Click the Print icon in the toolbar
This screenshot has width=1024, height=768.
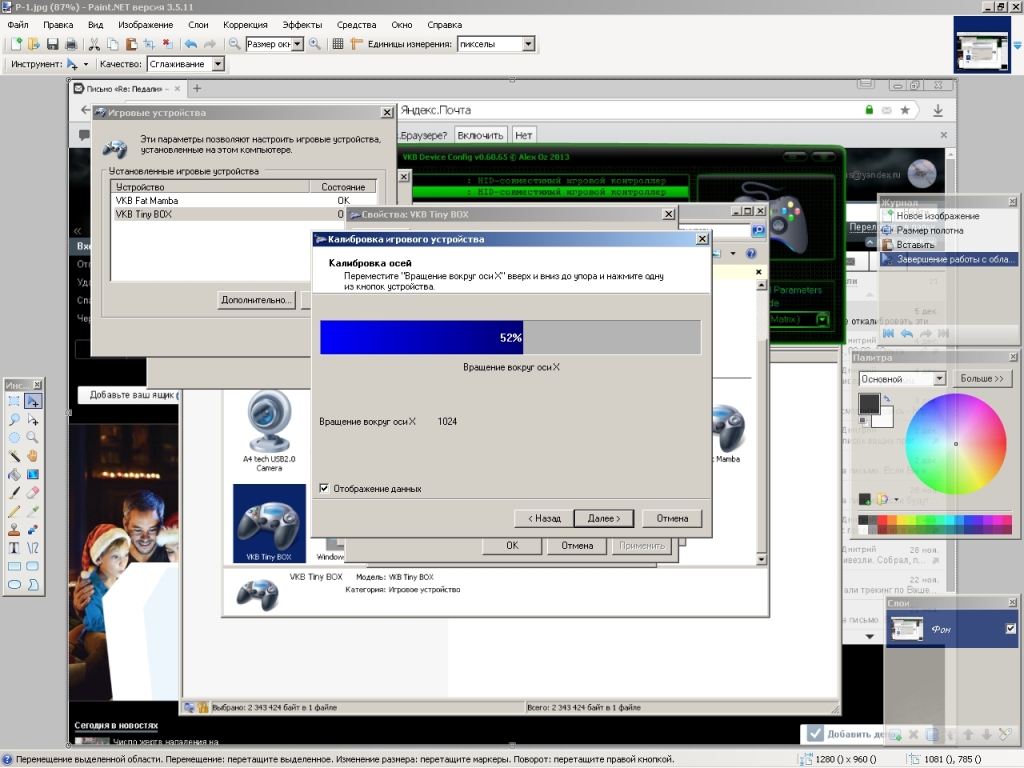71,44
